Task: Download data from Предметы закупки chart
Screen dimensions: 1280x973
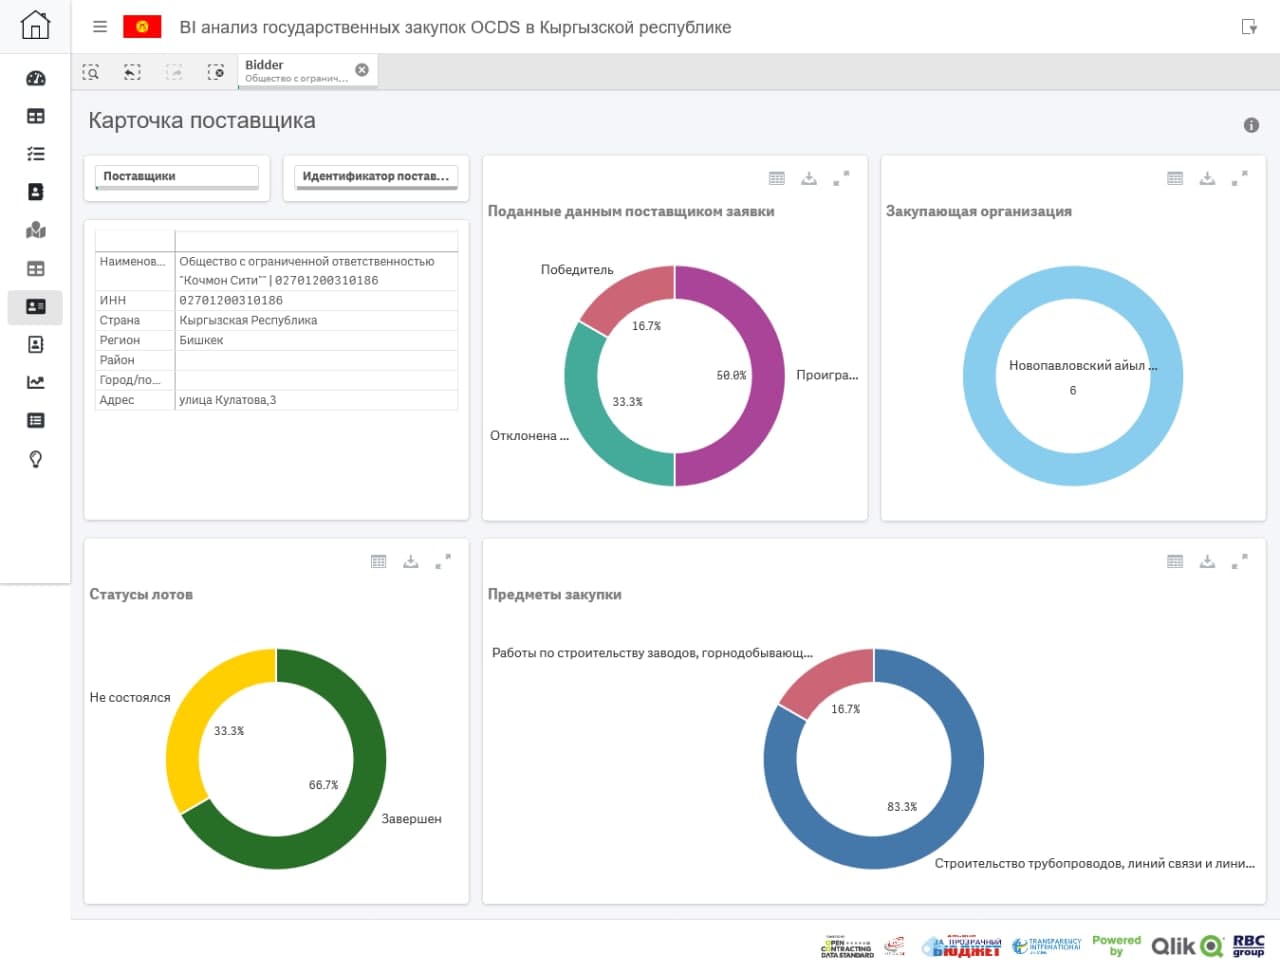Action: [1207, 561]
